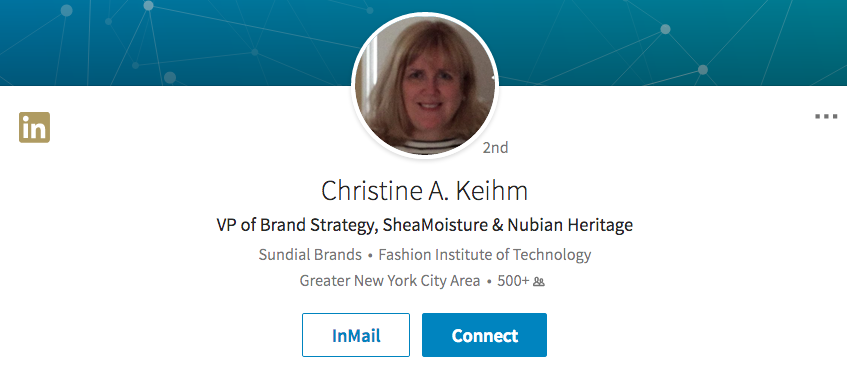Image resolution: width=847 pixels, height=385 pixels.
Task: Click the Greater New York City Area location
Action: click(x=389, y=281)
